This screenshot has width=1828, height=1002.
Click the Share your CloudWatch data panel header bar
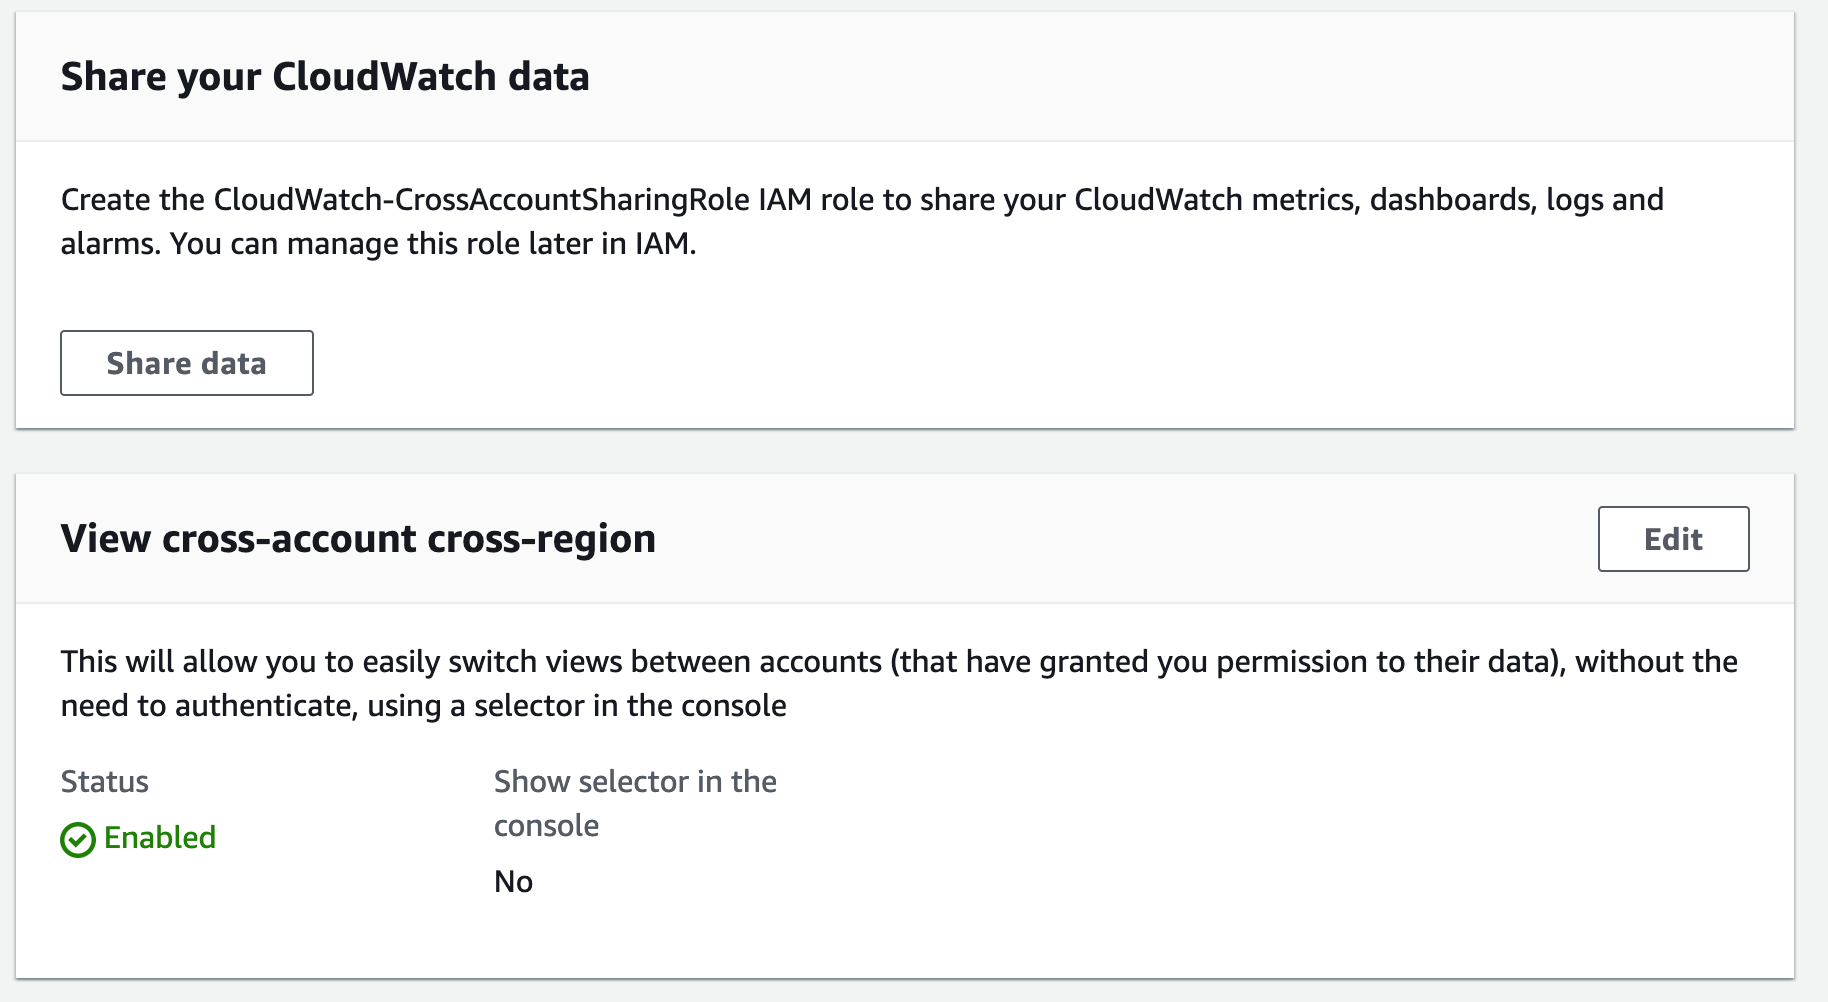point(905,77)
